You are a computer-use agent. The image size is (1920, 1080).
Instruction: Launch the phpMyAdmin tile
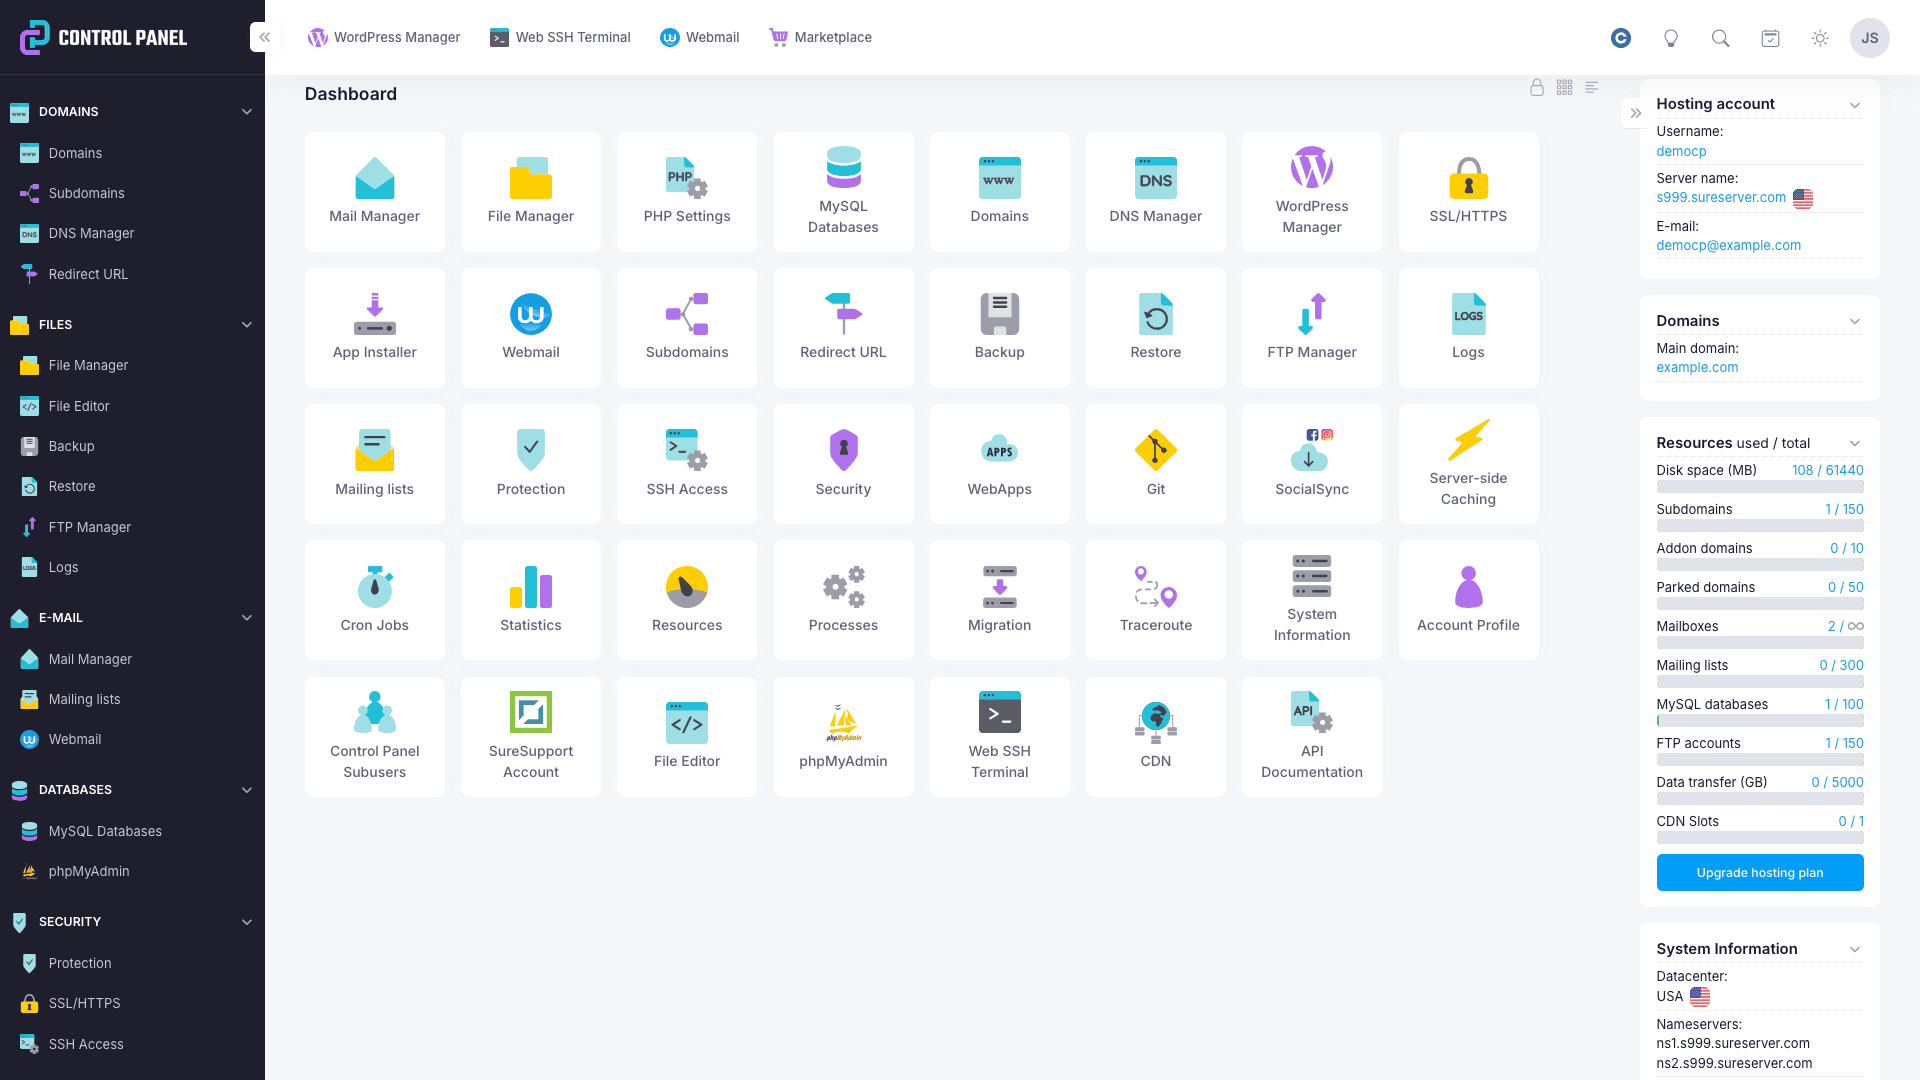pos(843,736)
